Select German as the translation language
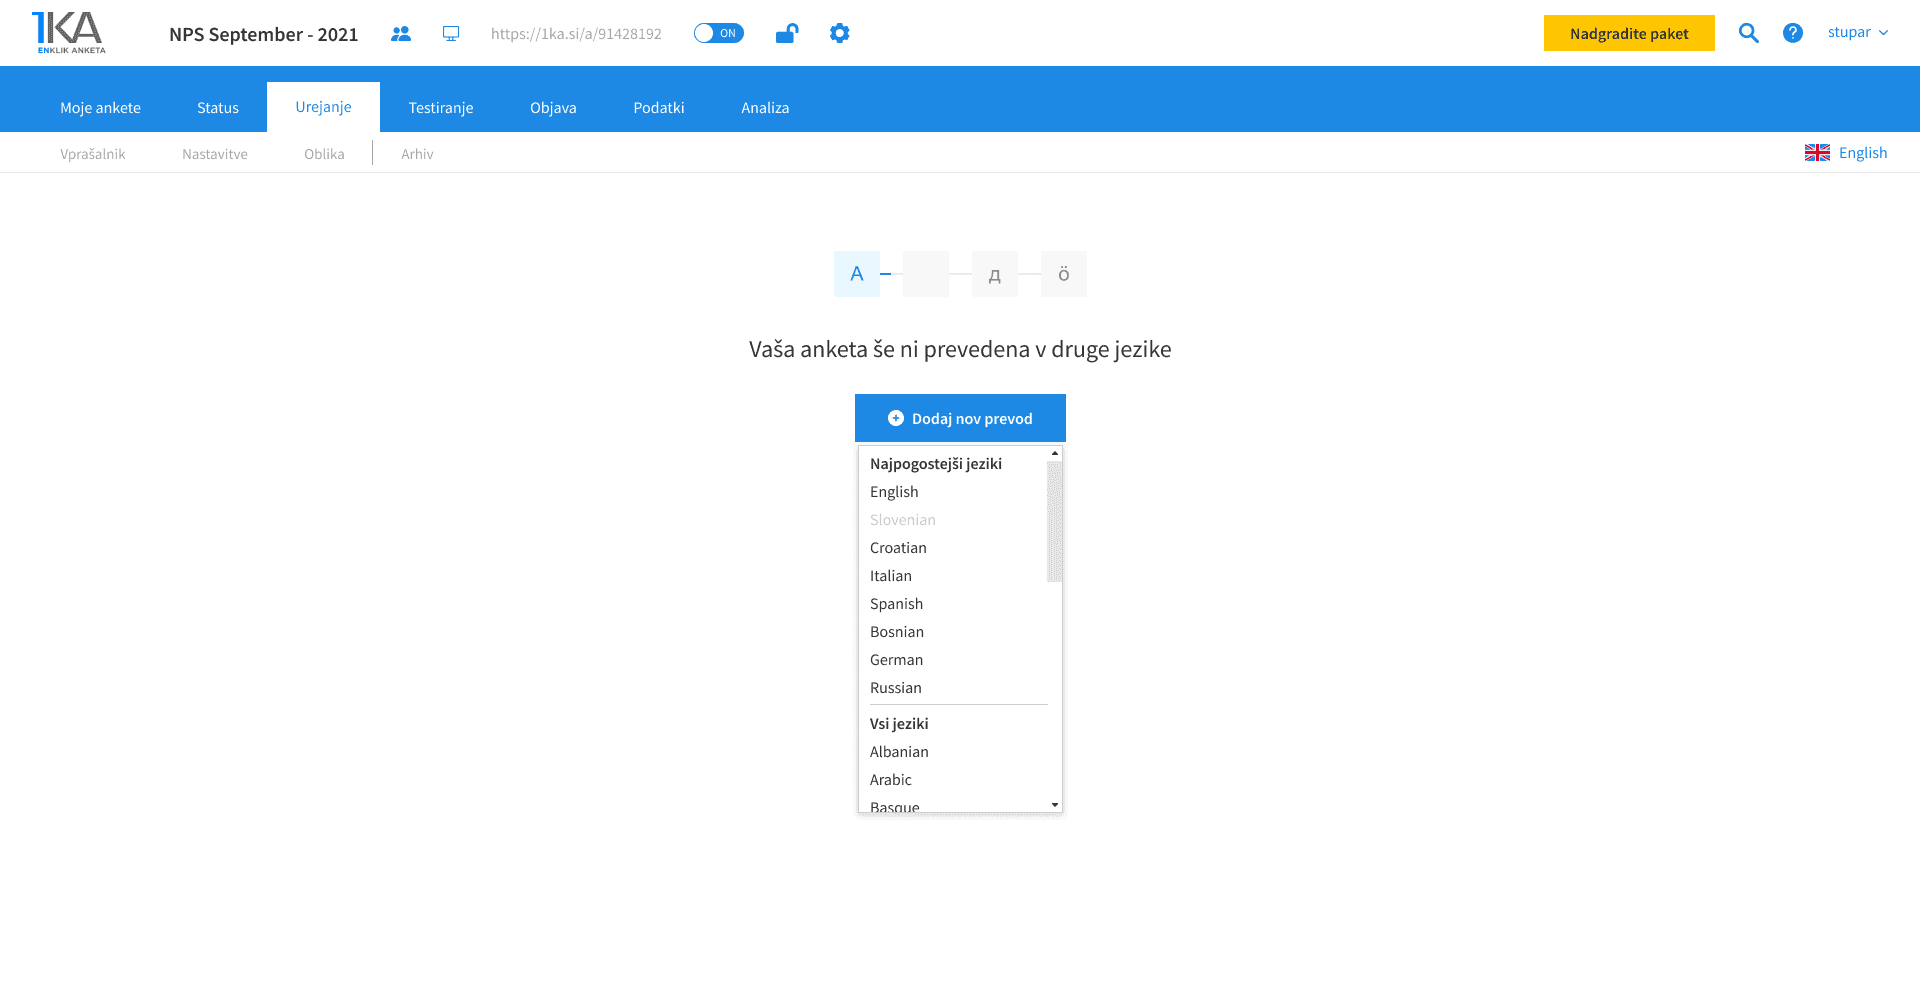The image size is (1920, 990). (x=896, y=659)
